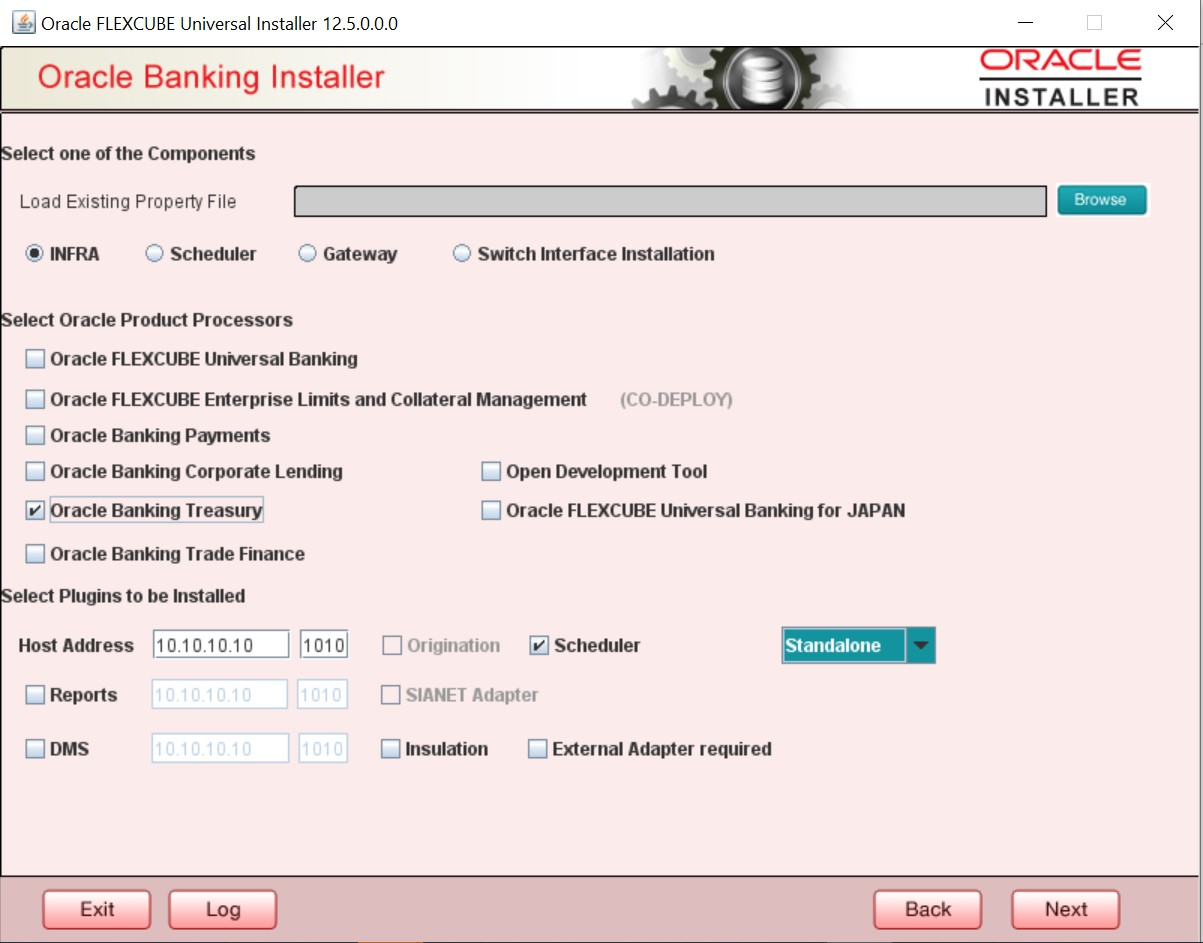Focus the Host Address port field
The image size is (1203, 943).
point(324,645)
